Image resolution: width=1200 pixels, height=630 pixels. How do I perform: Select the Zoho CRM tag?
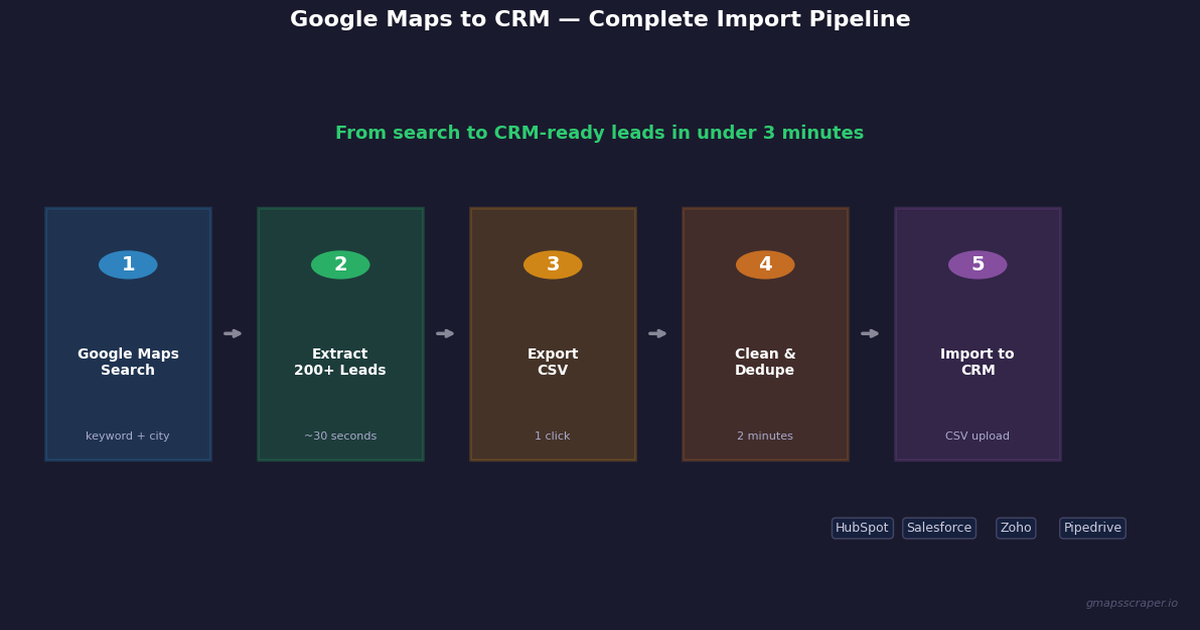pos(1016,528)
